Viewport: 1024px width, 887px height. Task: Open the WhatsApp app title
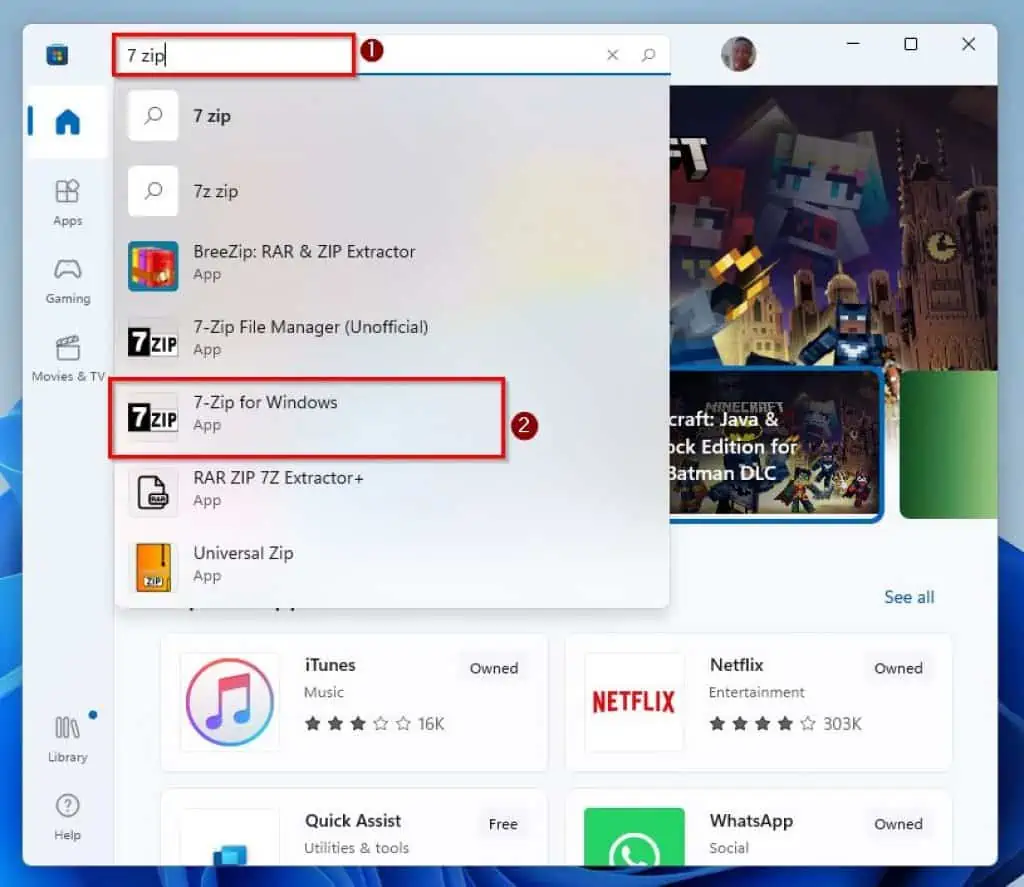(x=751, y=820)
